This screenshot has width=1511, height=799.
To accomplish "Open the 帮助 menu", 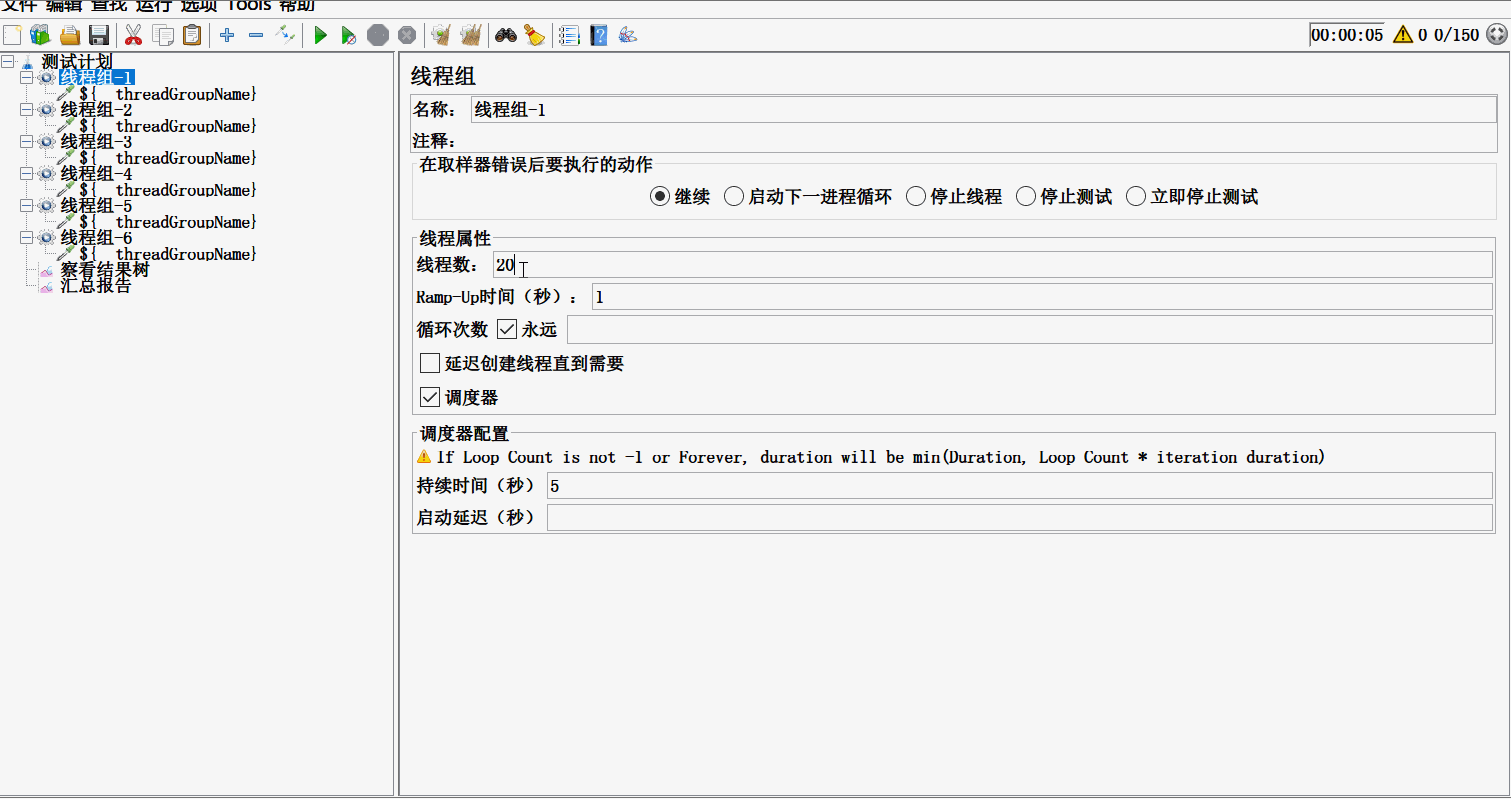I will click(297, 5).
